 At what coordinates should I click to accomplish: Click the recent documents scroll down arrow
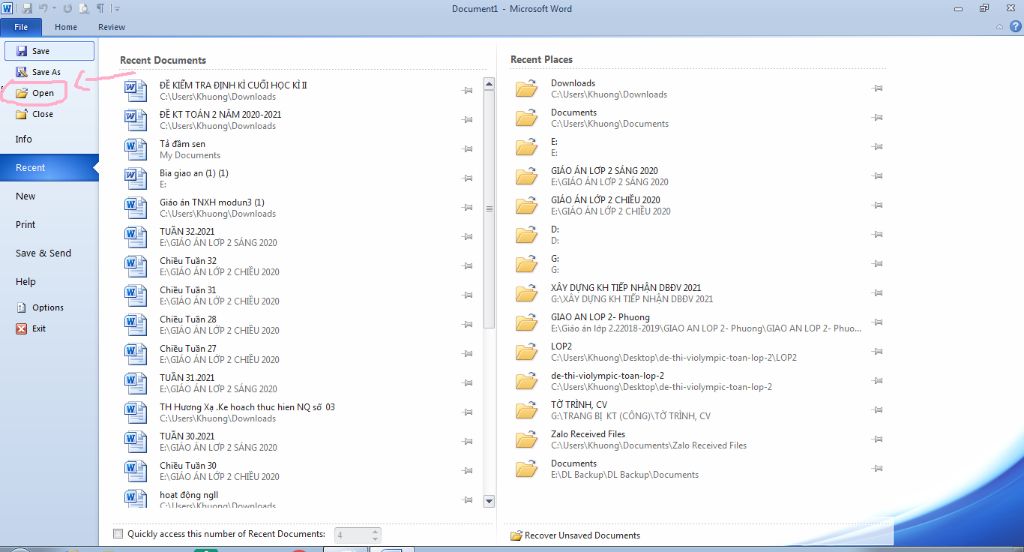click(x=488, y=501)
